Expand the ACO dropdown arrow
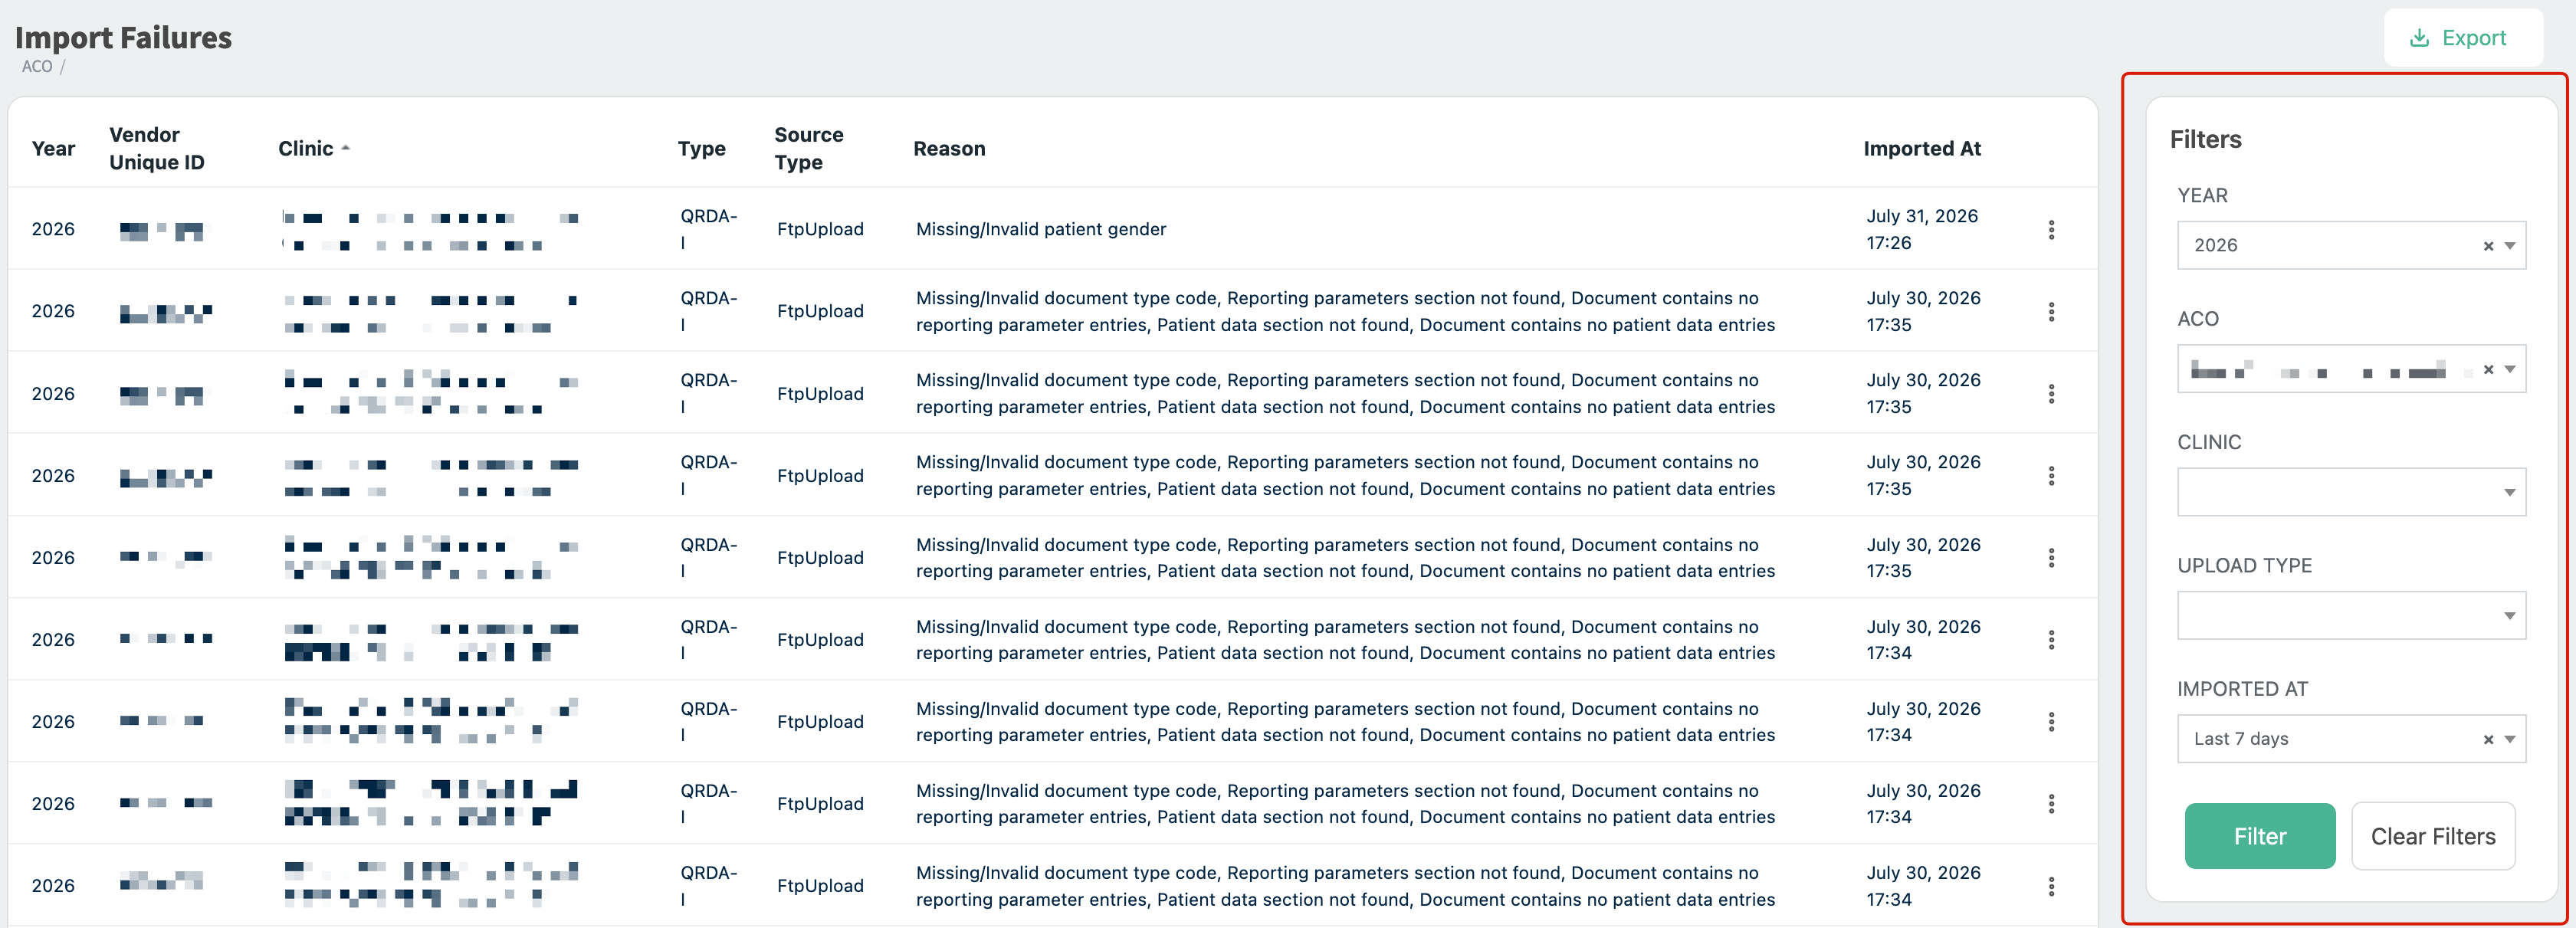 [x=2510, y=370]
